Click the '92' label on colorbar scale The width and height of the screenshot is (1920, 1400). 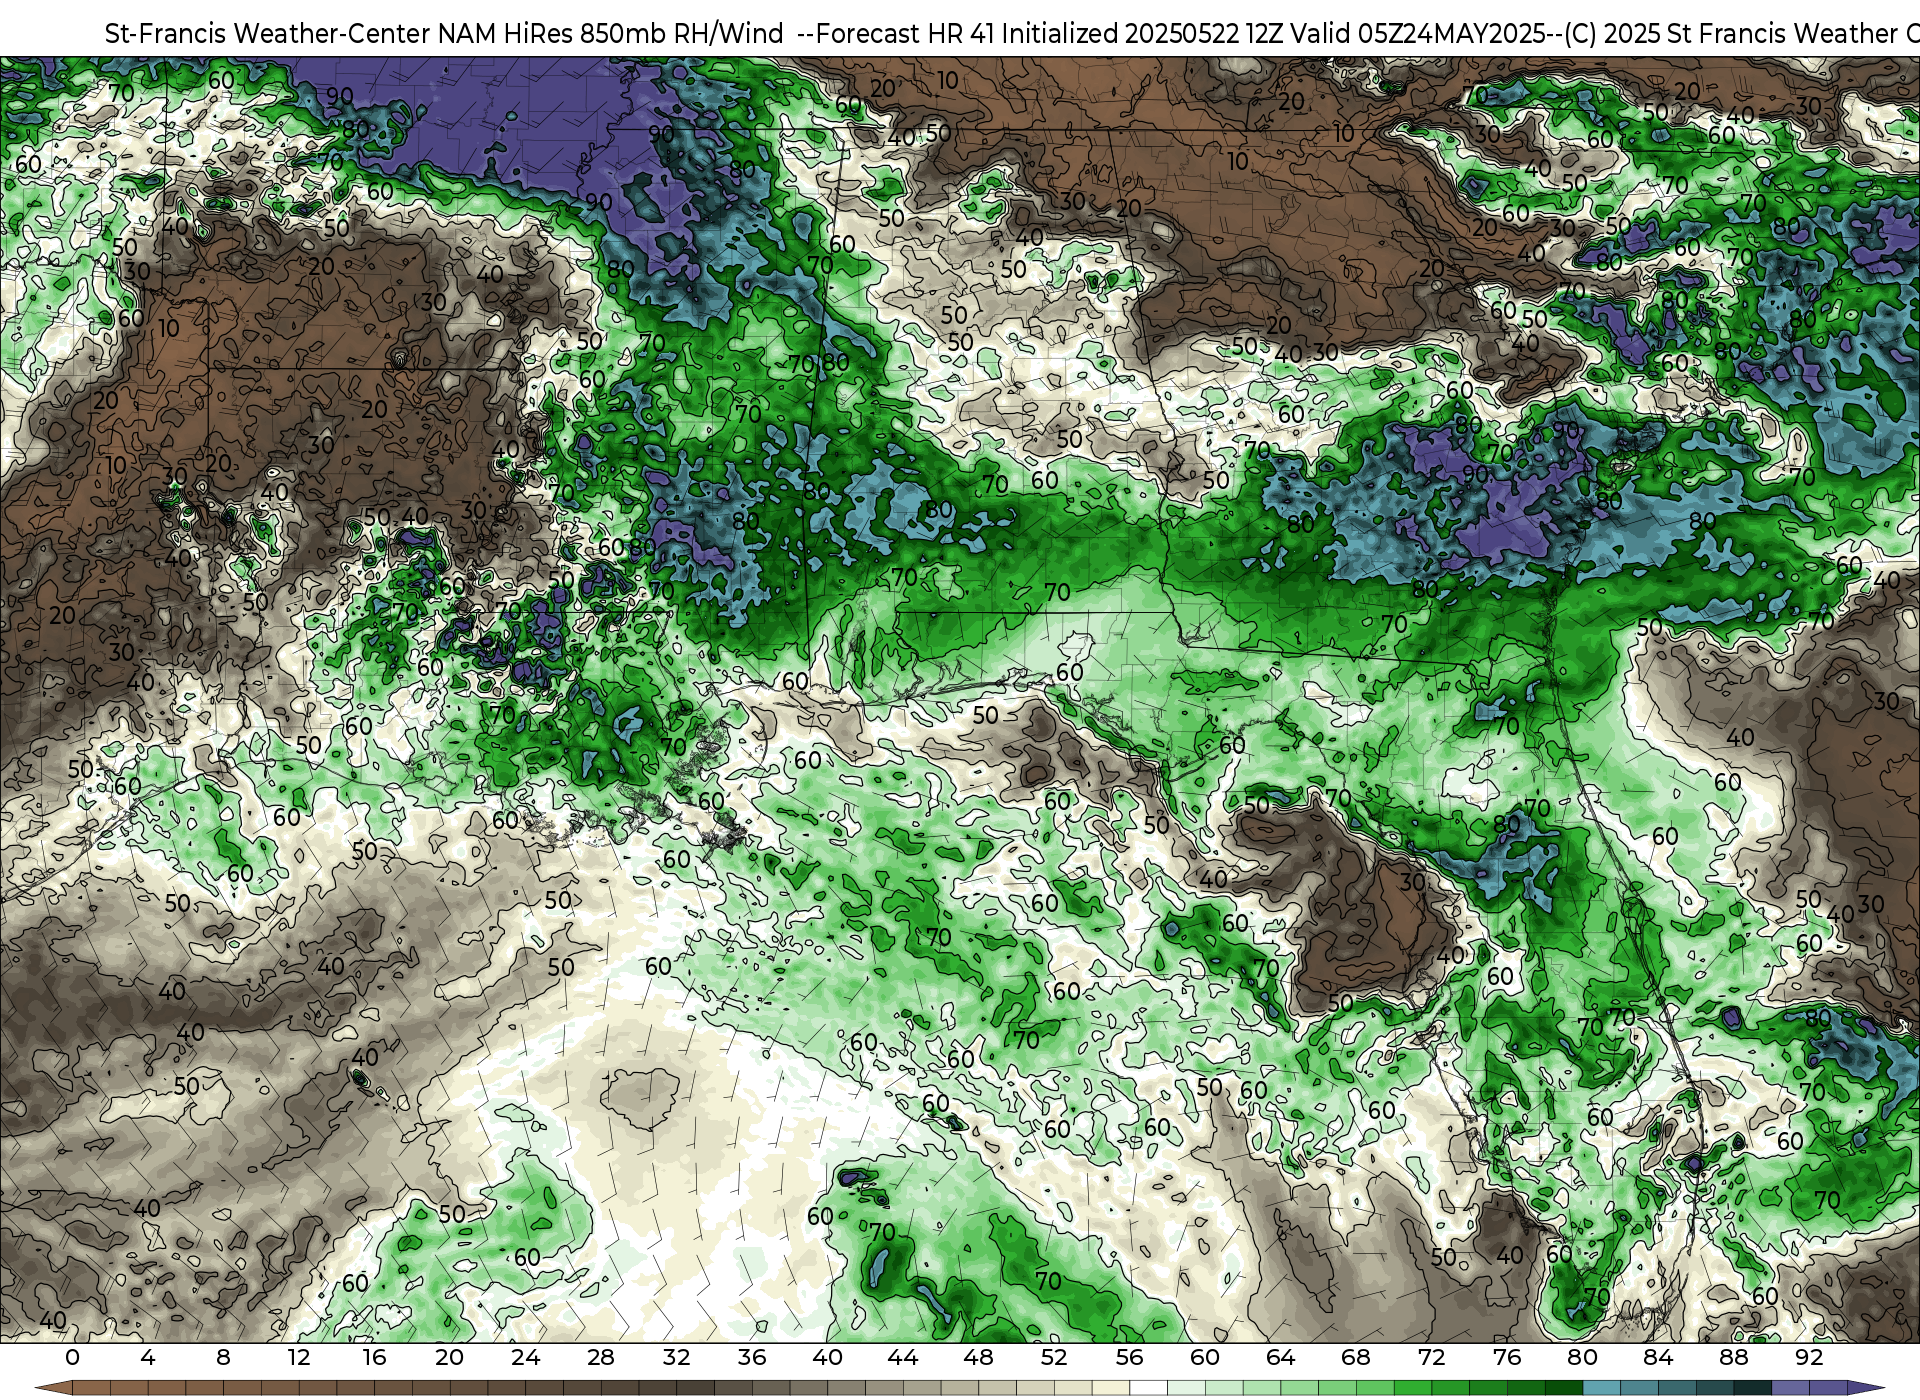pyautogui.click(x=1809, y=1357)
